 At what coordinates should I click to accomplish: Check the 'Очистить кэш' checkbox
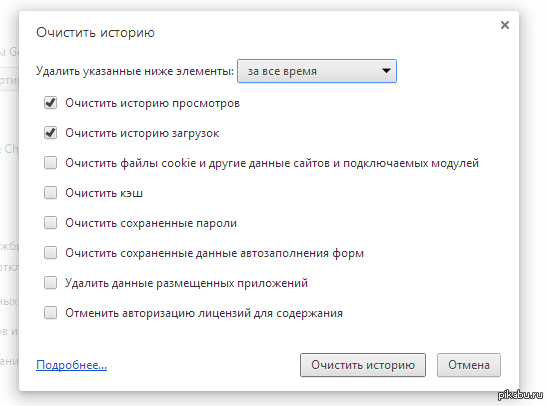pos(50,193)
